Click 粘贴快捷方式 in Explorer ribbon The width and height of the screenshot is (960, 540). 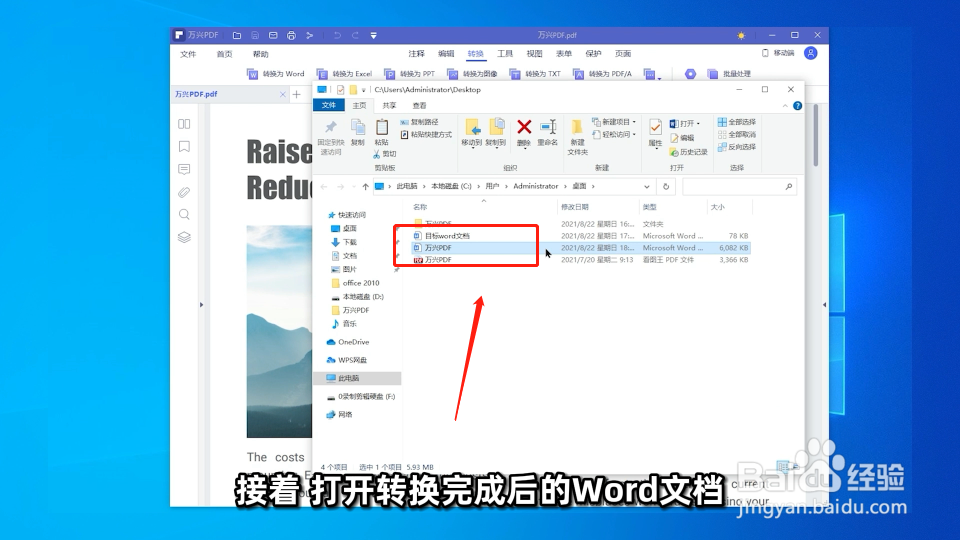[x=426, y=135]
